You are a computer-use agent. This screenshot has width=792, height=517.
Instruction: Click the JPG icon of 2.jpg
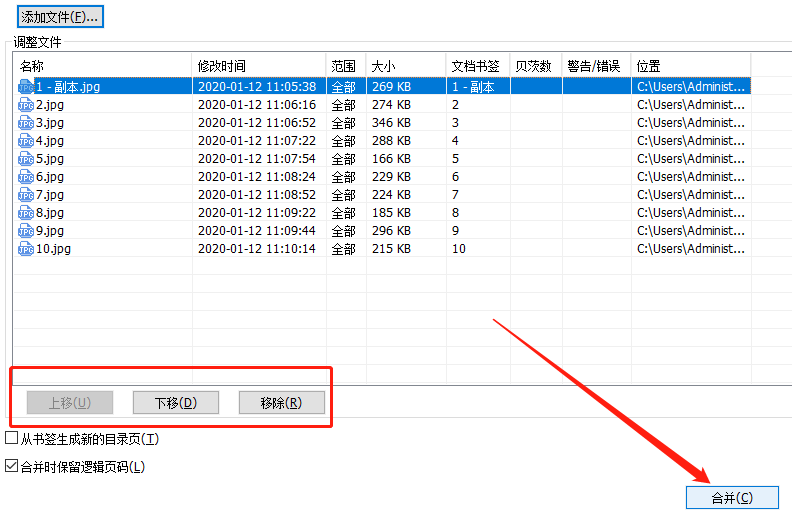26,105
